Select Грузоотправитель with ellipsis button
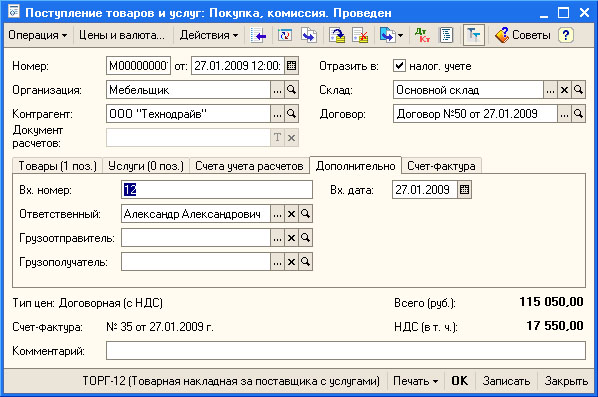The height and width of the screenshot is (397, 598). [x=277, y=238]
